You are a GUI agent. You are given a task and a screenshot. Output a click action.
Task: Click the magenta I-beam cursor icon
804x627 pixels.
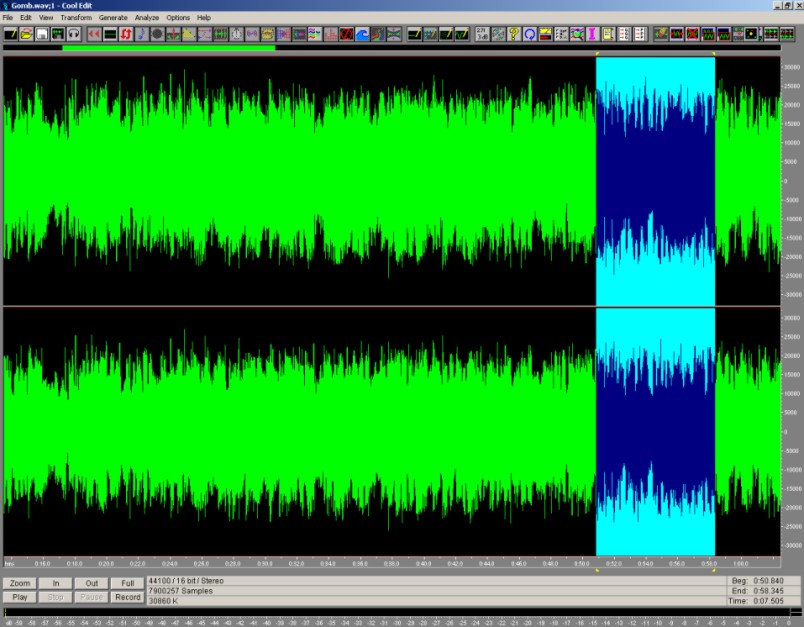click(593, 34)
